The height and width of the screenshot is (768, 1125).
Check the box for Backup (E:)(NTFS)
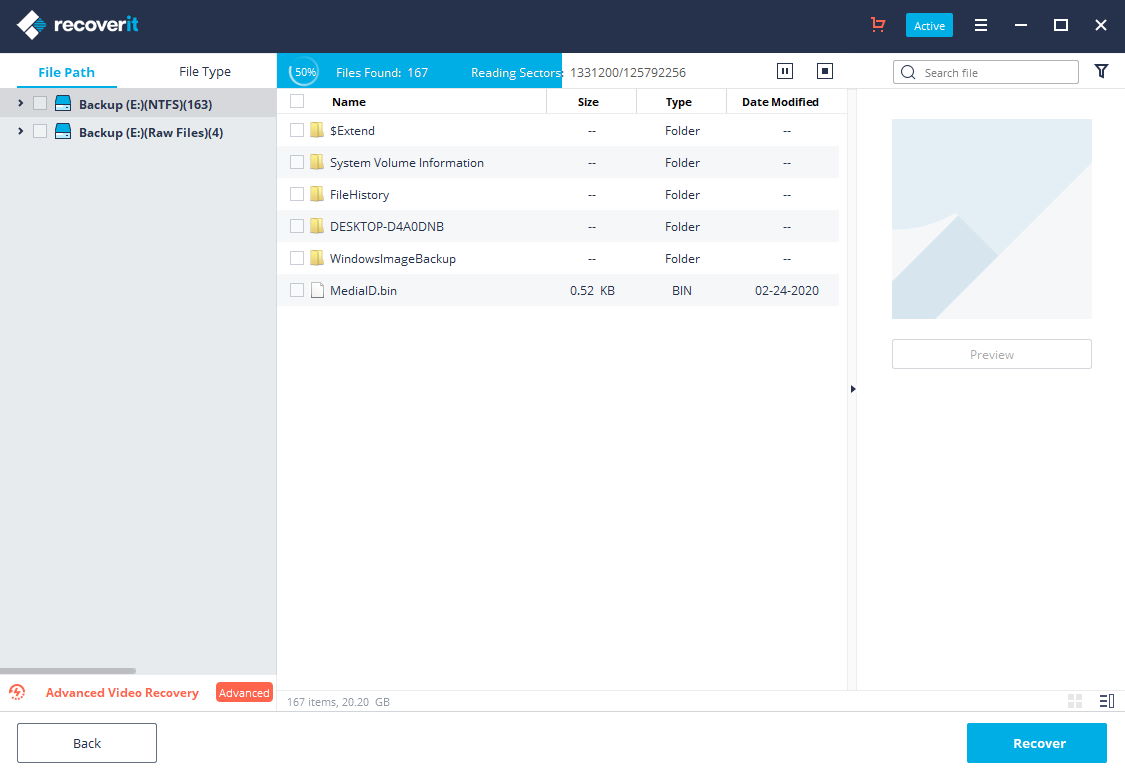[40, 103]
